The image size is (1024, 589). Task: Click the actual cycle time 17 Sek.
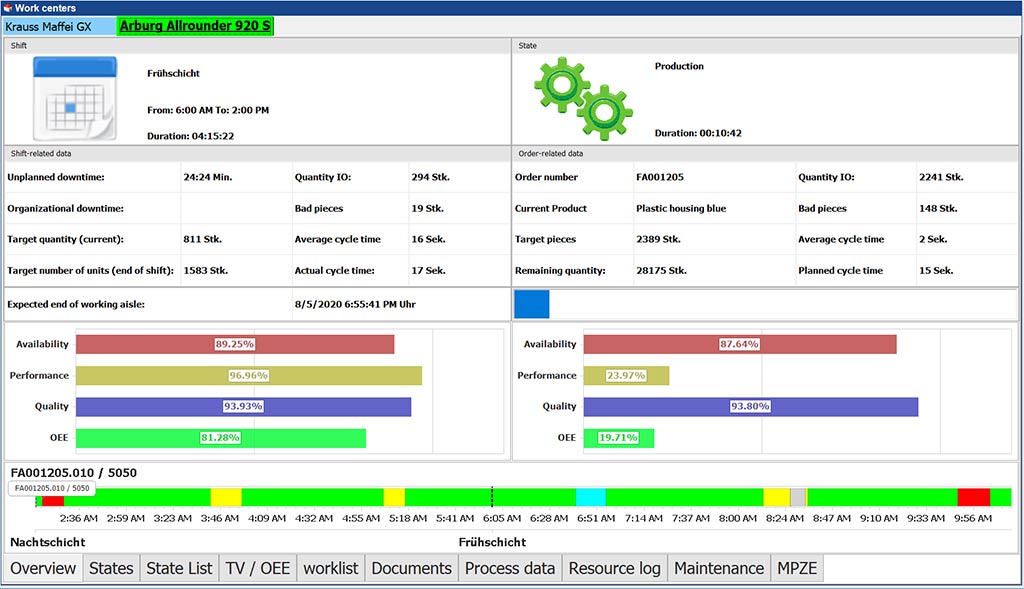(x=428, y=270)
